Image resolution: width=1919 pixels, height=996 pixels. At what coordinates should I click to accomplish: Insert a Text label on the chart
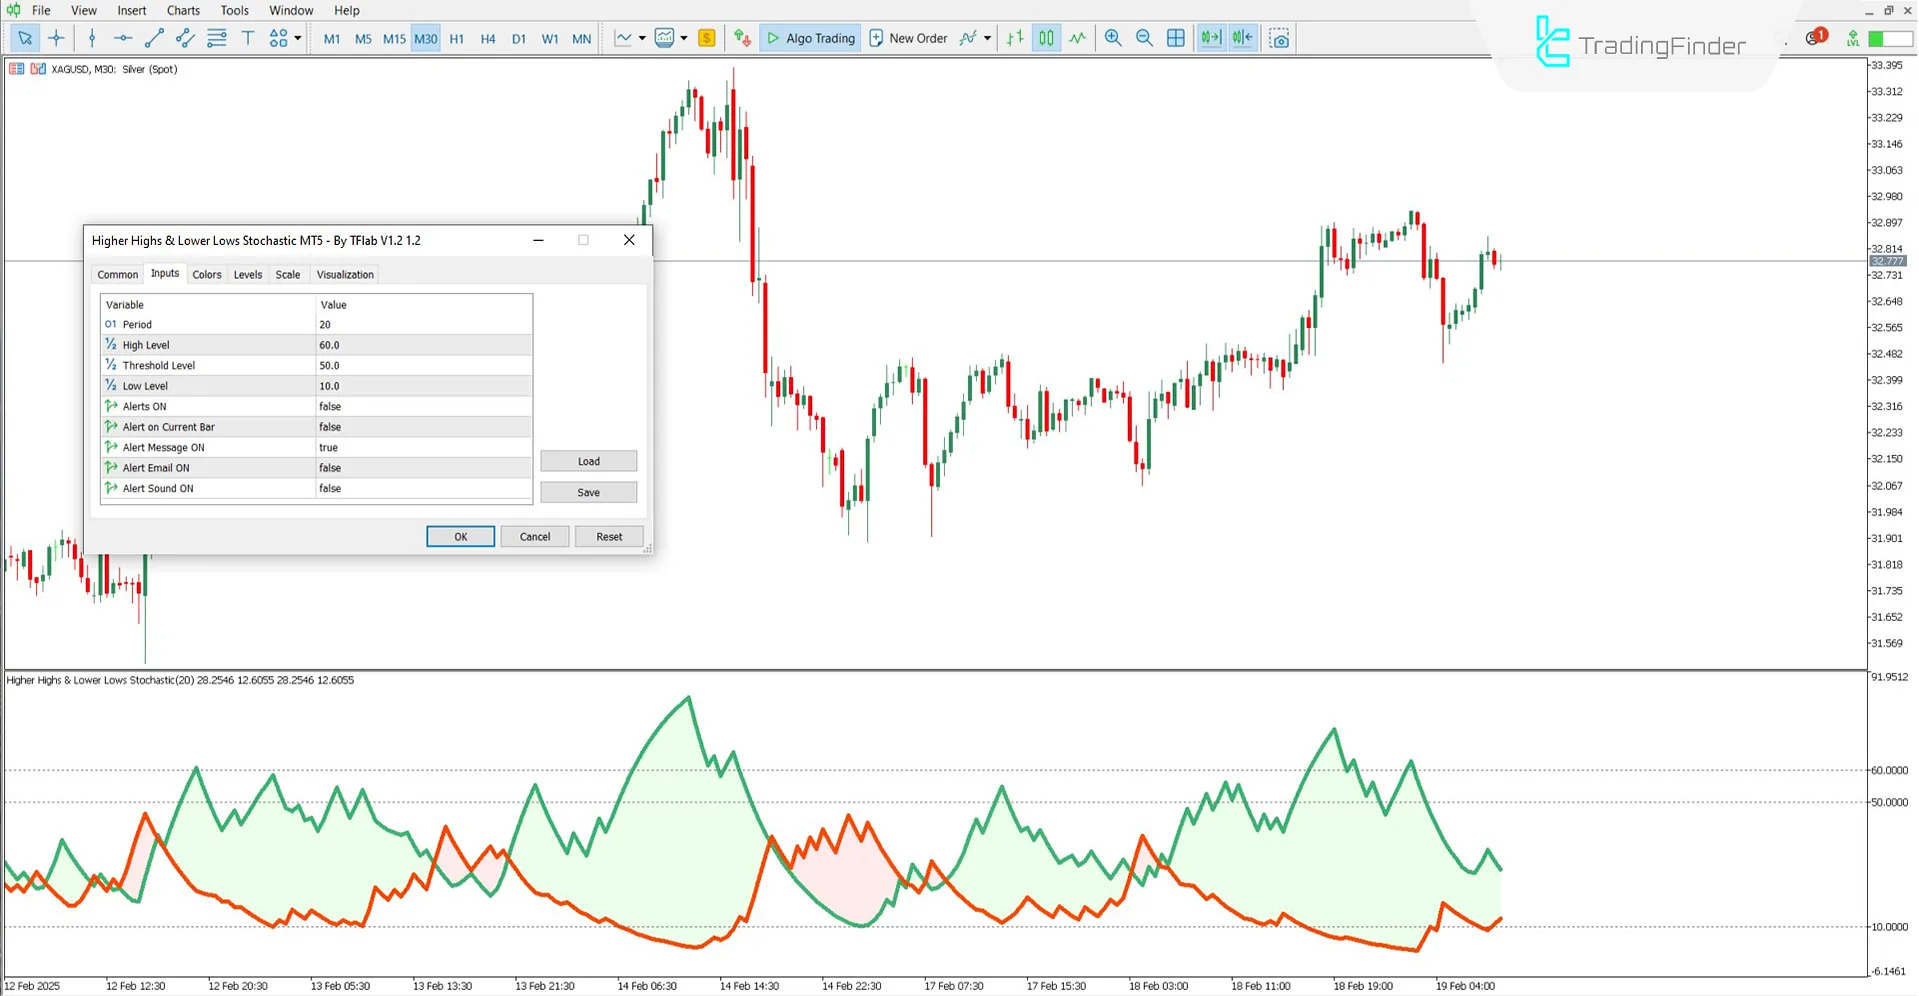tap(248, 38)
